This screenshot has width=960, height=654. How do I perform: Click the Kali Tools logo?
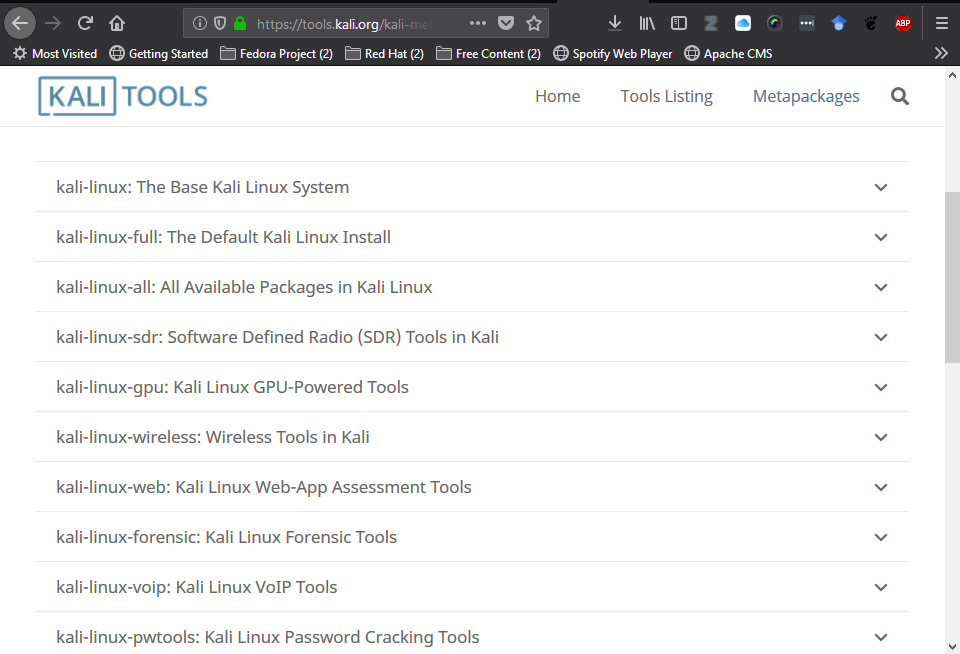coord(123,96)
